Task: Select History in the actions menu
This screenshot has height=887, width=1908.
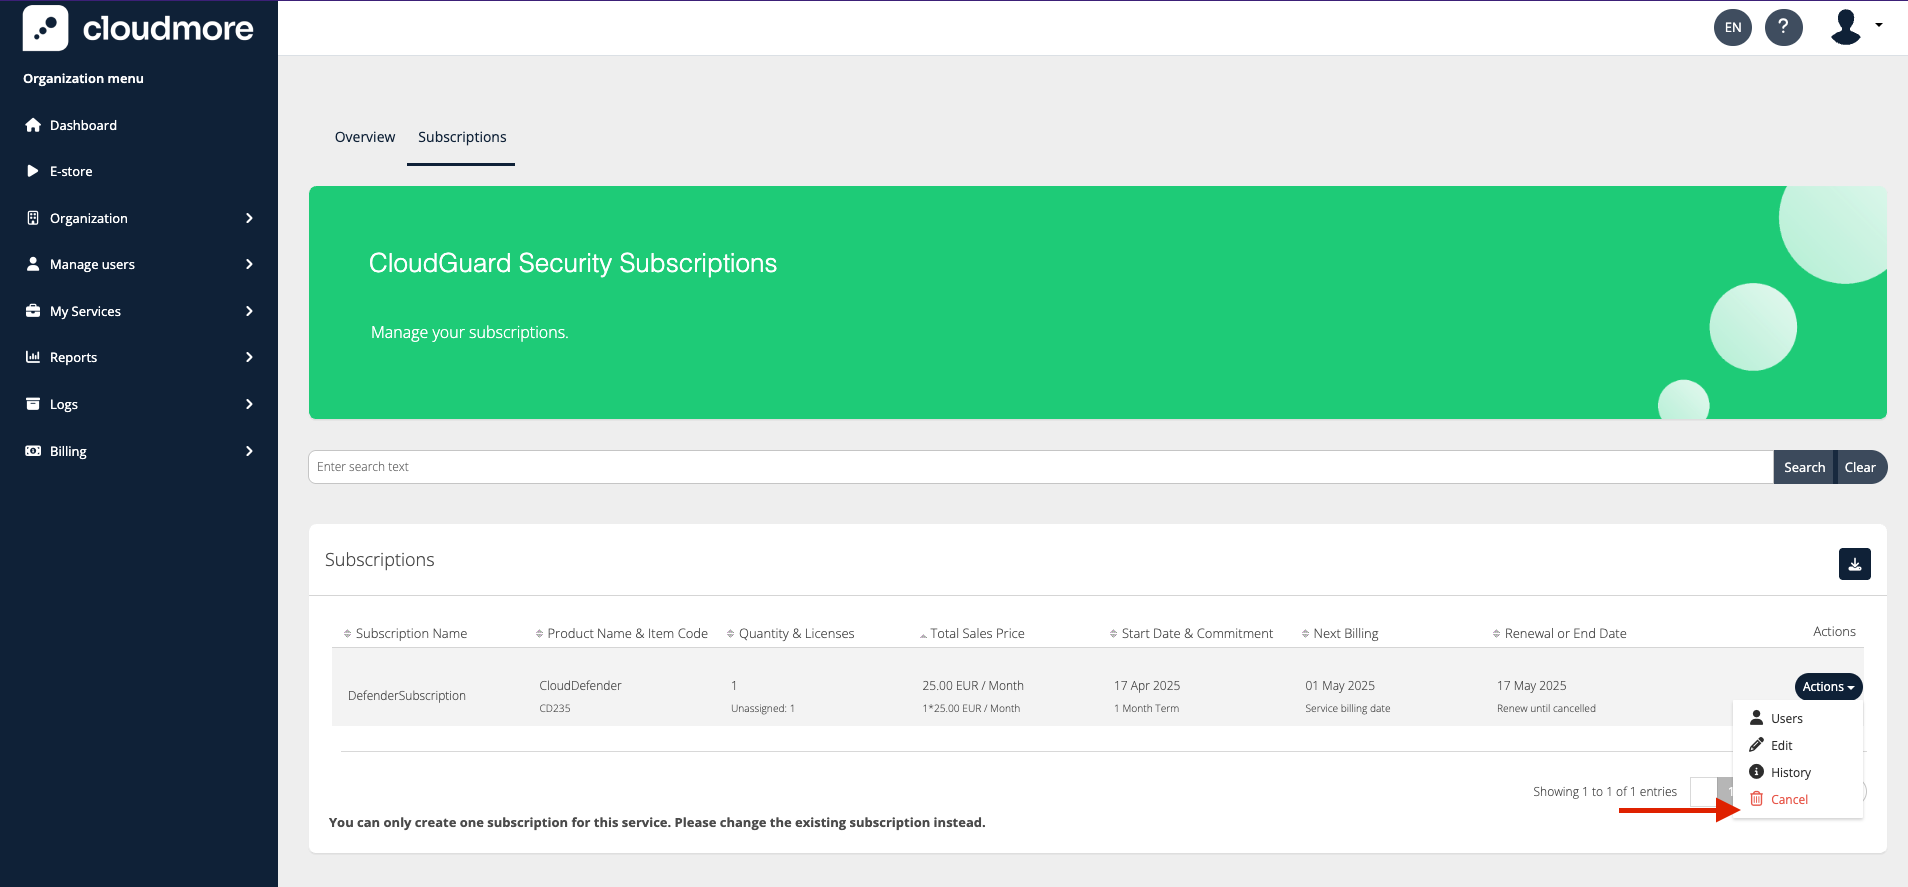Action: [x=1790, y=772]
